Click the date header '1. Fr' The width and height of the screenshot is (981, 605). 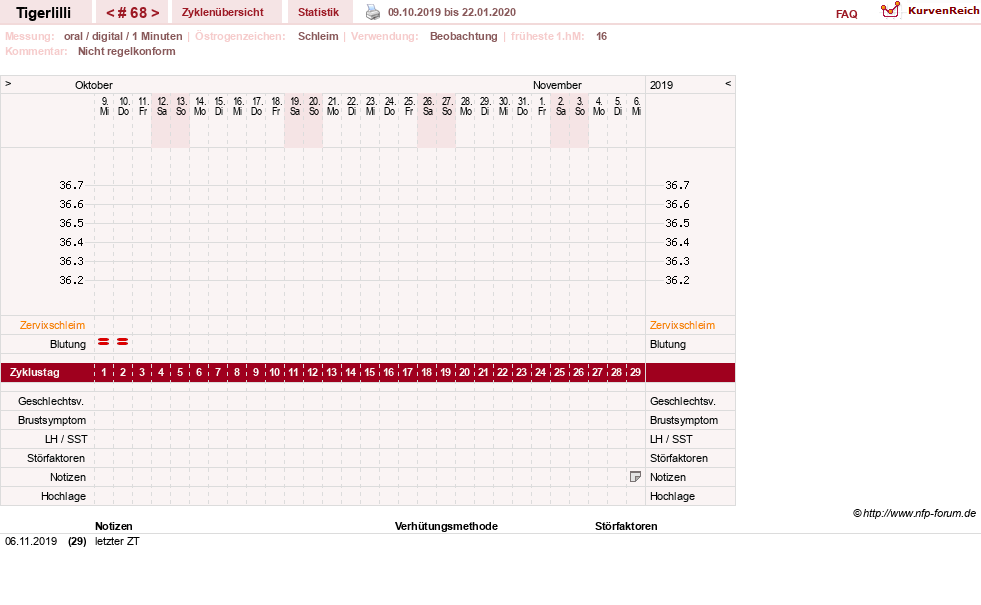coord(542,106)
